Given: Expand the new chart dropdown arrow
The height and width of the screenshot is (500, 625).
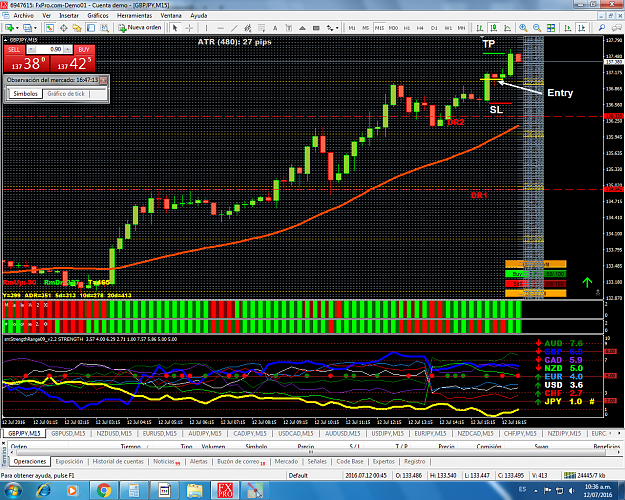Looking at the screenshot, I should (17, 28).
